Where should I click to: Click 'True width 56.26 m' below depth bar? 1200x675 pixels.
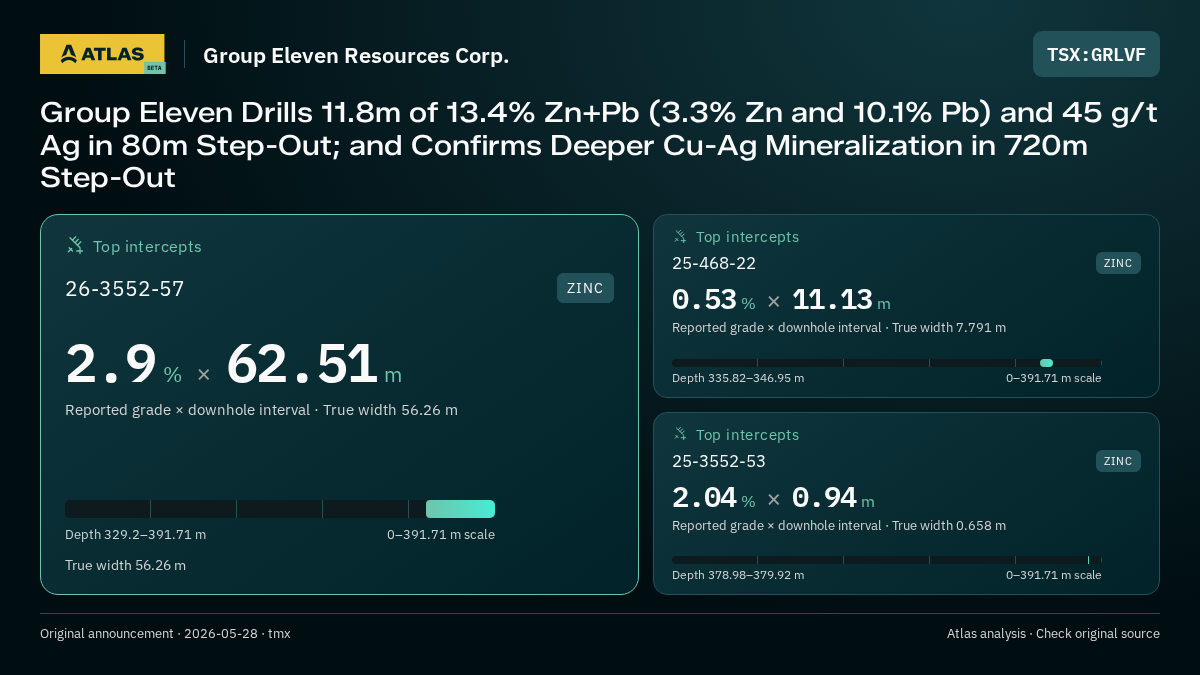[x=125, y=565]
